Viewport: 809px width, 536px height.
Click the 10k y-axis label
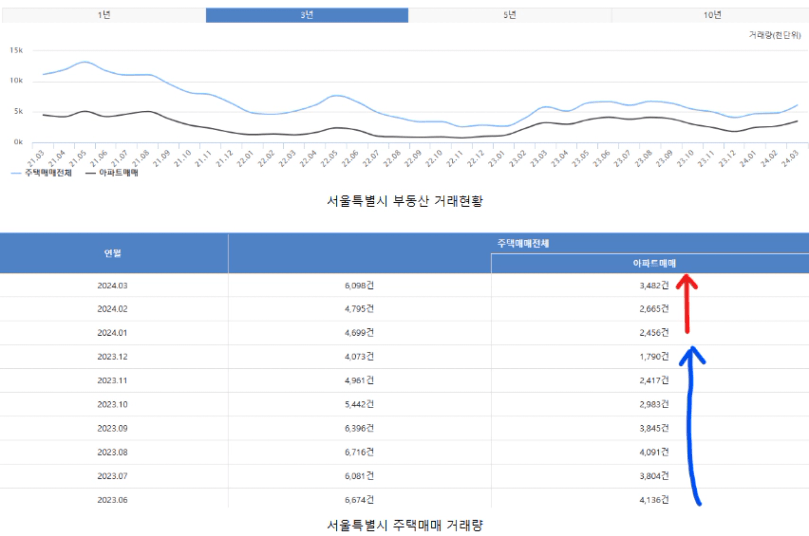(17, 80)
